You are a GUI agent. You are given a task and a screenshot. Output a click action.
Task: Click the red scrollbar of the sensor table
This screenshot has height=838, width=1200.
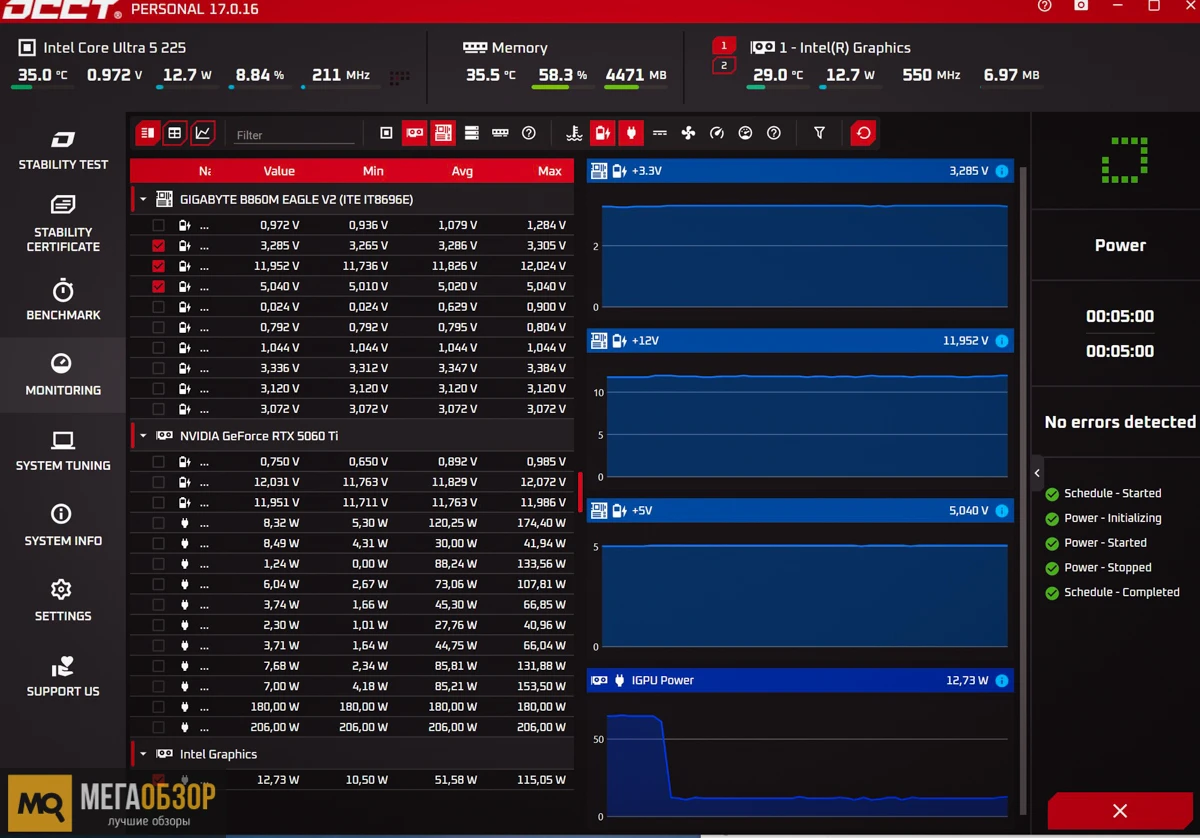(580, 492)
